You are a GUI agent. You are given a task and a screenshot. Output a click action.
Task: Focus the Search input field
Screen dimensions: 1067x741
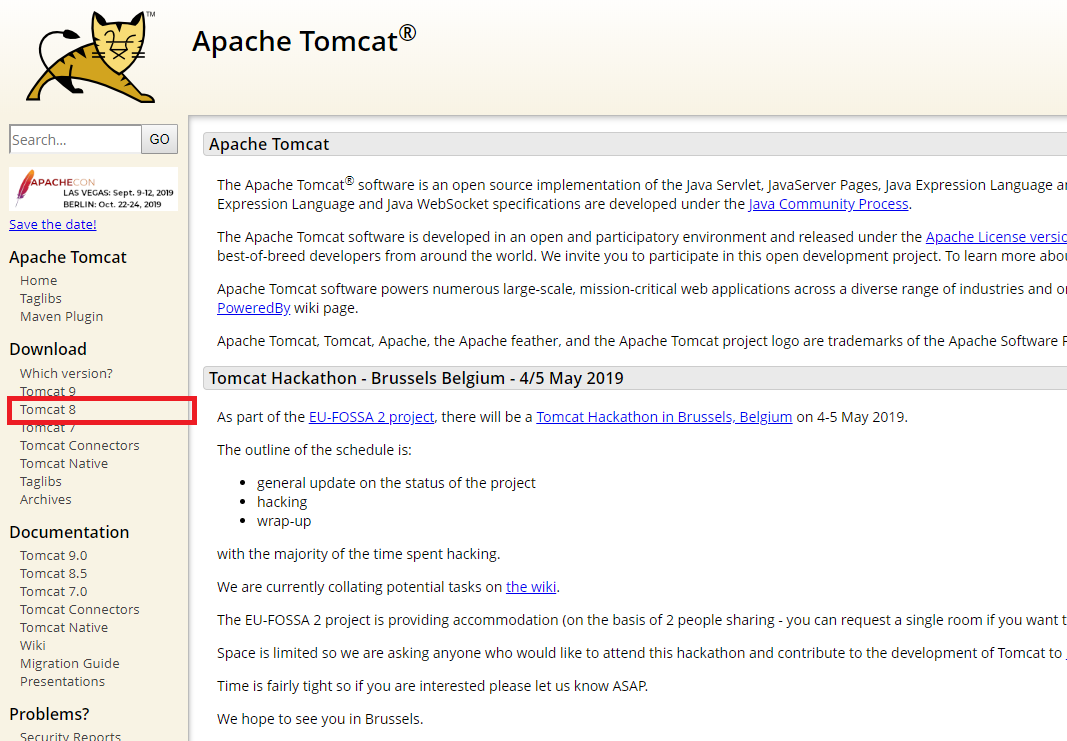coord(76,139)
